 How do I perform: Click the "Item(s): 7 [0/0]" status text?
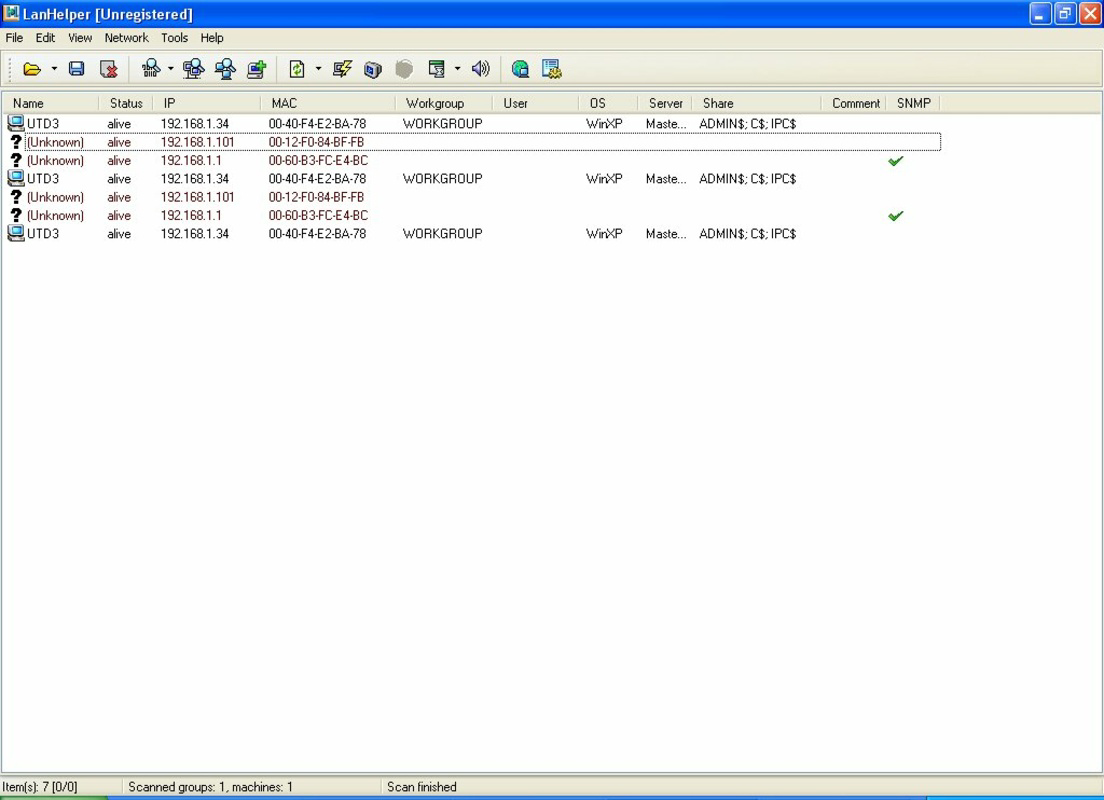pos(40,787)
